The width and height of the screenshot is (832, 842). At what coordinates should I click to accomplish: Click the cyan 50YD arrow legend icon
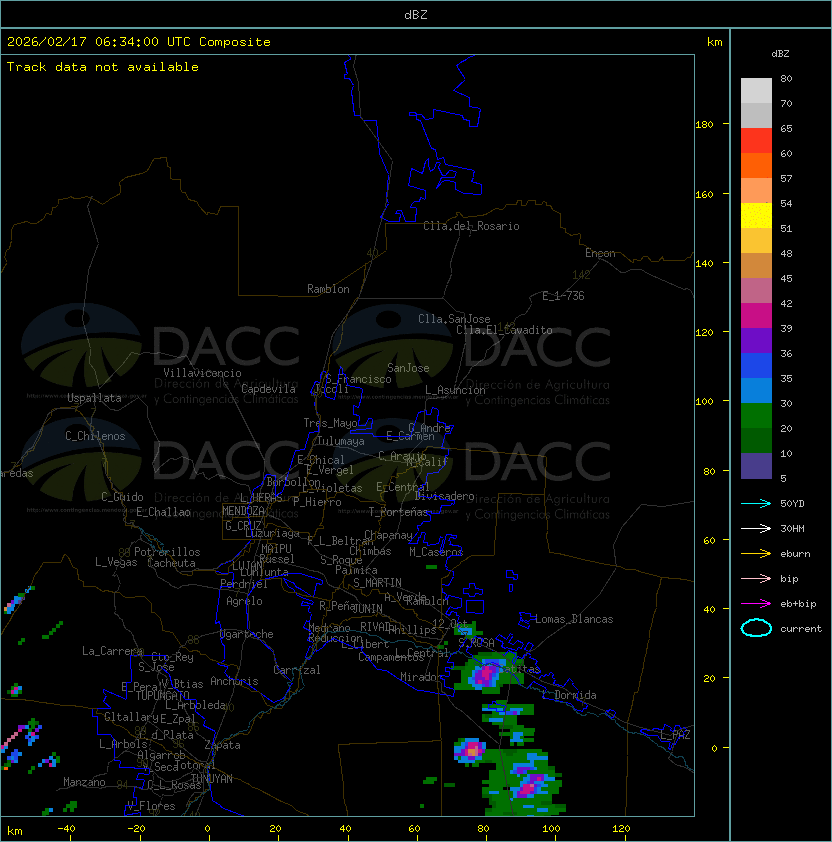[x=756, y=503]
